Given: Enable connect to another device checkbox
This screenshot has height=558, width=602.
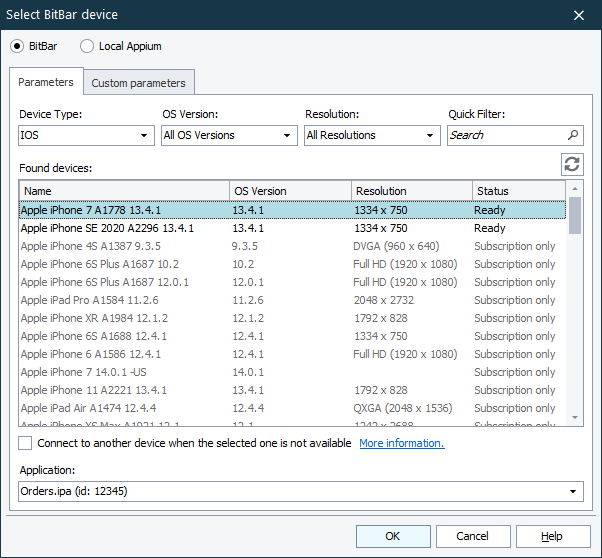Looking at the screenshot, I should 25,443.
